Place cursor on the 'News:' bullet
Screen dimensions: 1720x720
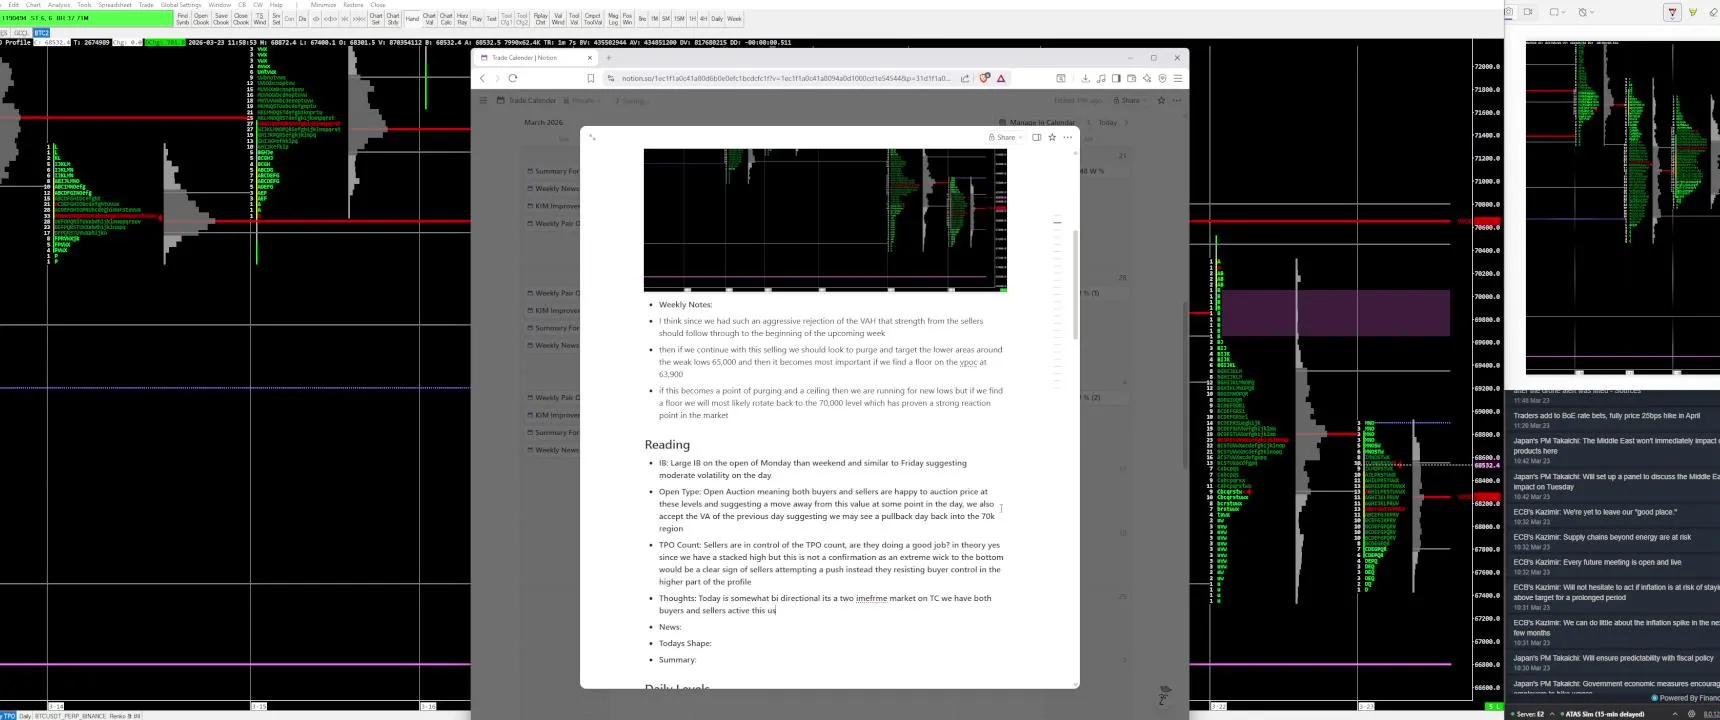(x=670, y=627)
